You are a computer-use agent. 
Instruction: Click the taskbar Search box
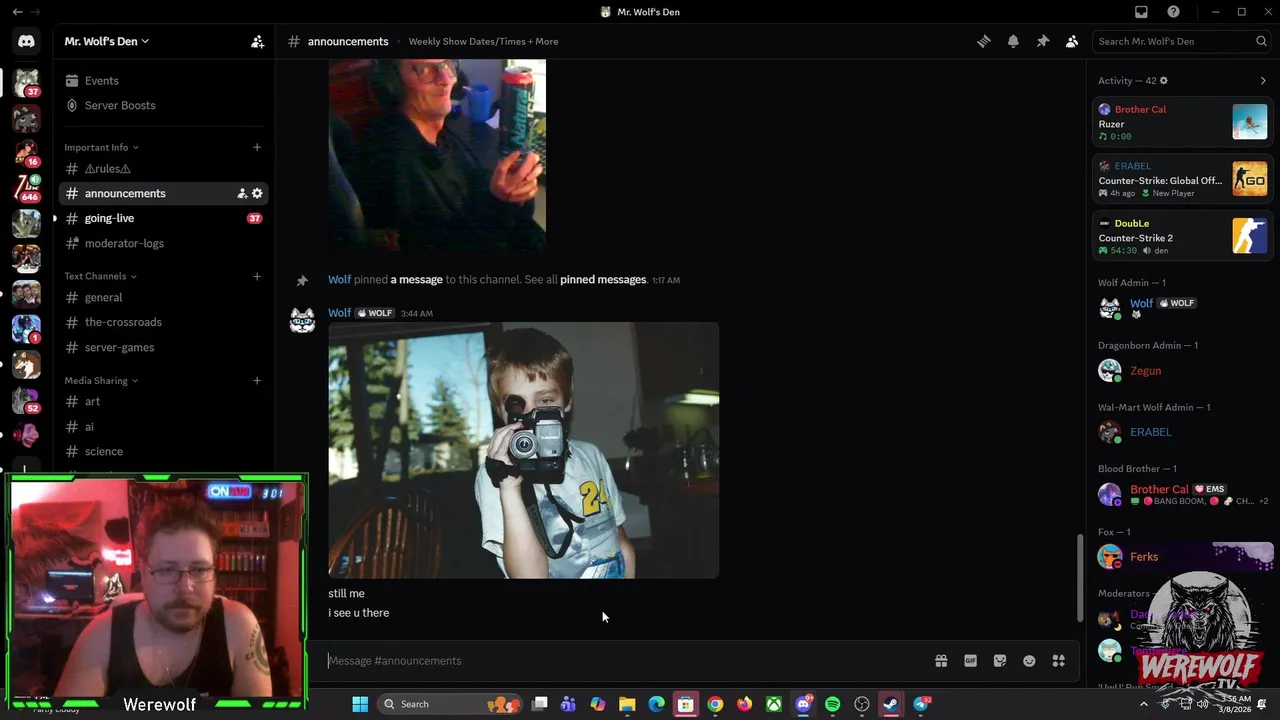pos(450,704)
